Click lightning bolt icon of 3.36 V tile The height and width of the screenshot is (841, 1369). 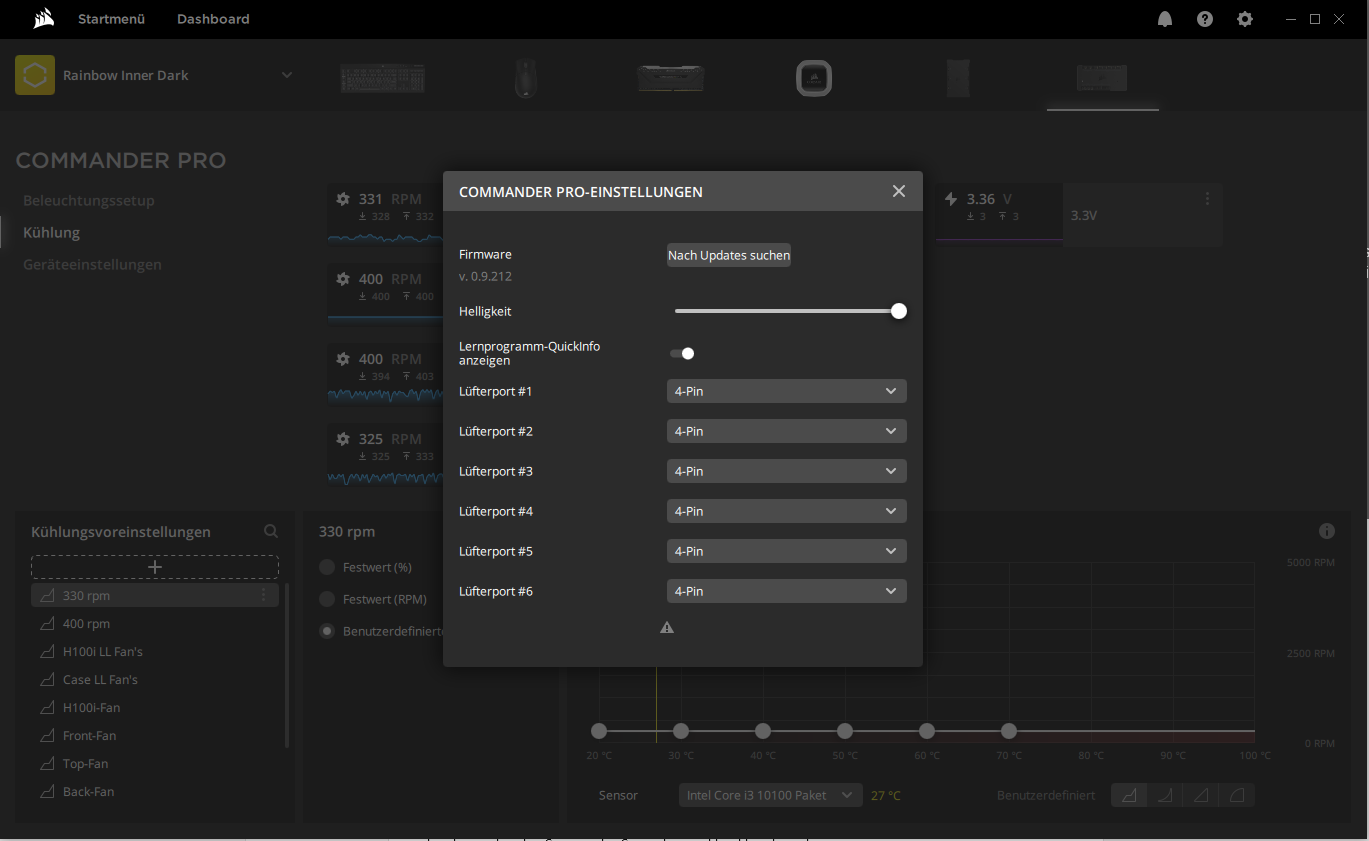951,199
